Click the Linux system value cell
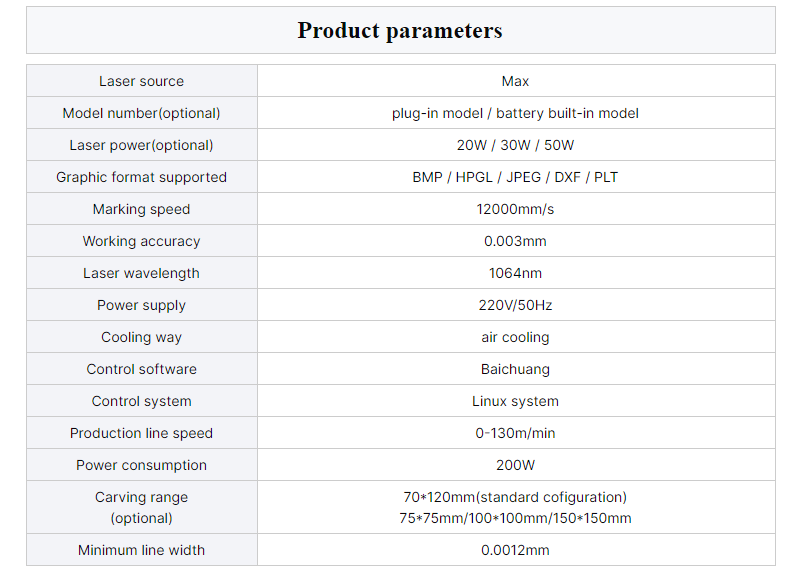The width and height of the screenshot is (800, 571). point(516,401)
